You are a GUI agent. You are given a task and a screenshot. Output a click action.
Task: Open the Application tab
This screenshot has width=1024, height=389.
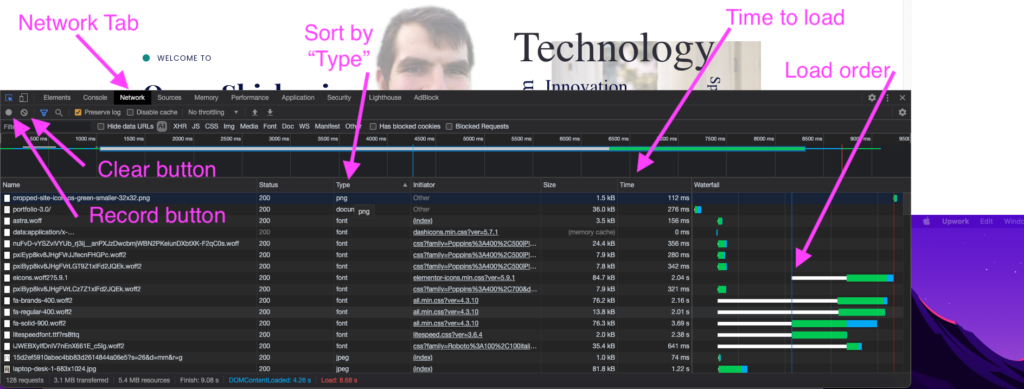tap(298, 98)
